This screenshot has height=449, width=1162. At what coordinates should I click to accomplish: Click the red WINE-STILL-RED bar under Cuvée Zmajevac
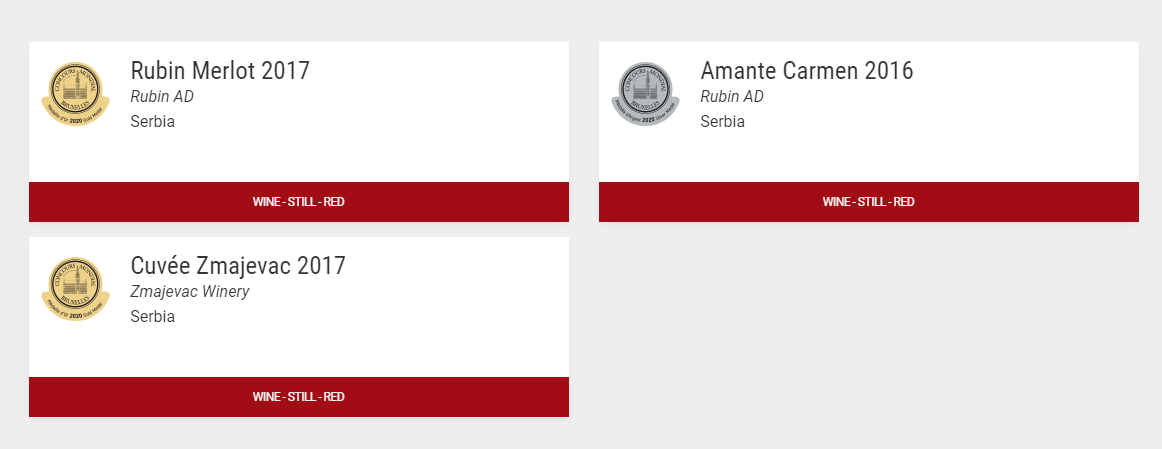(299, 396)
